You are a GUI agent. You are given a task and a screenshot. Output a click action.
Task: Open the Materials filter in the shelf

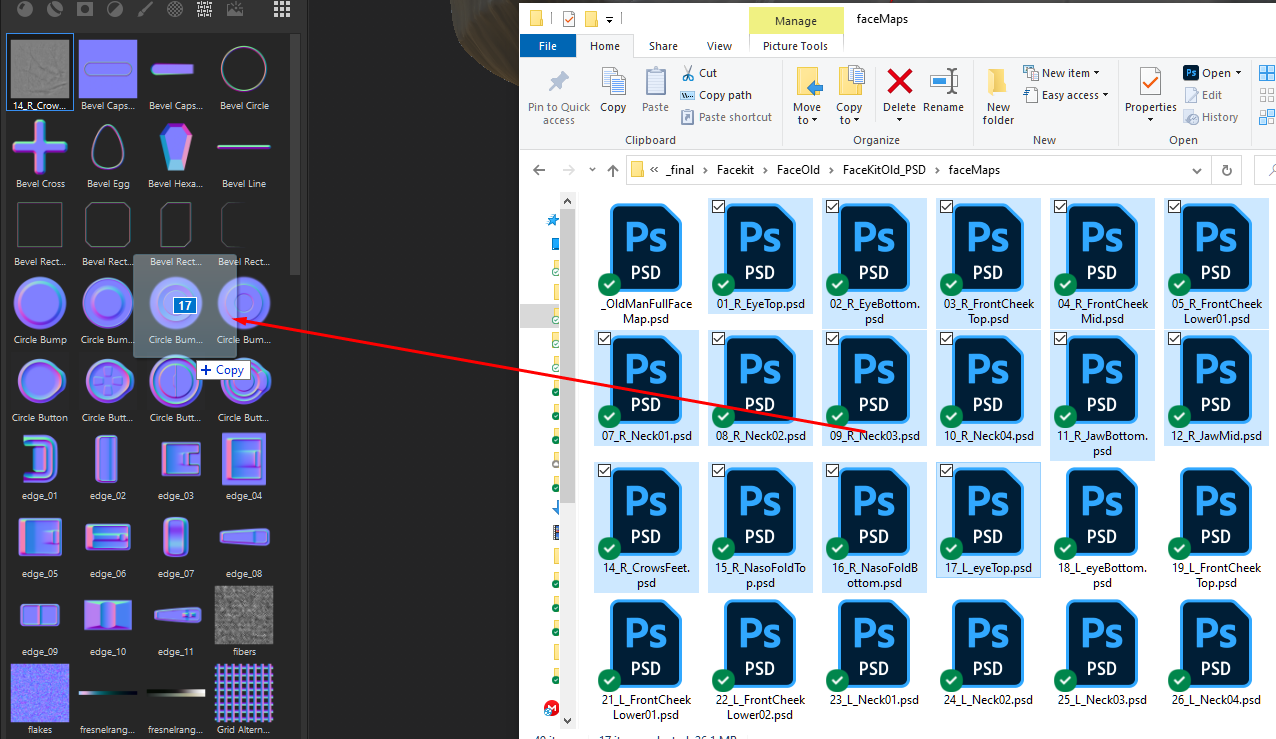[x=24, y=9]
